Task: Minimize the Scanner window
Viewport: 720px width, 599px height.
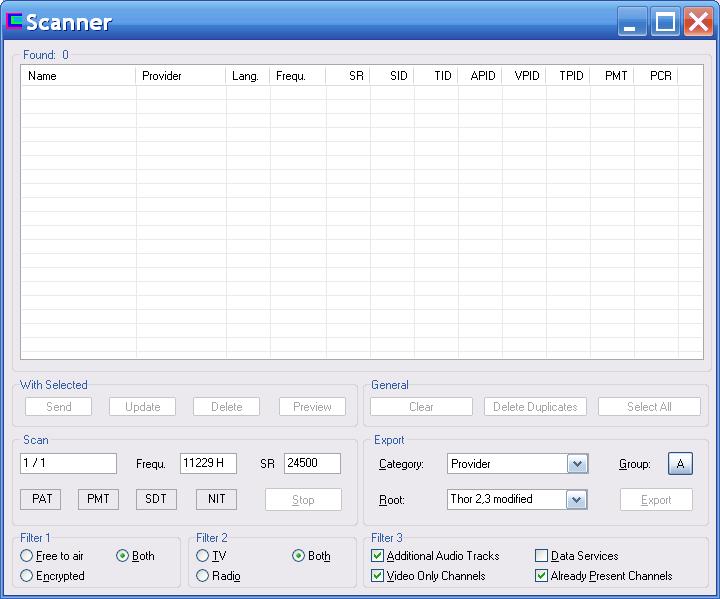Action: 632,21
